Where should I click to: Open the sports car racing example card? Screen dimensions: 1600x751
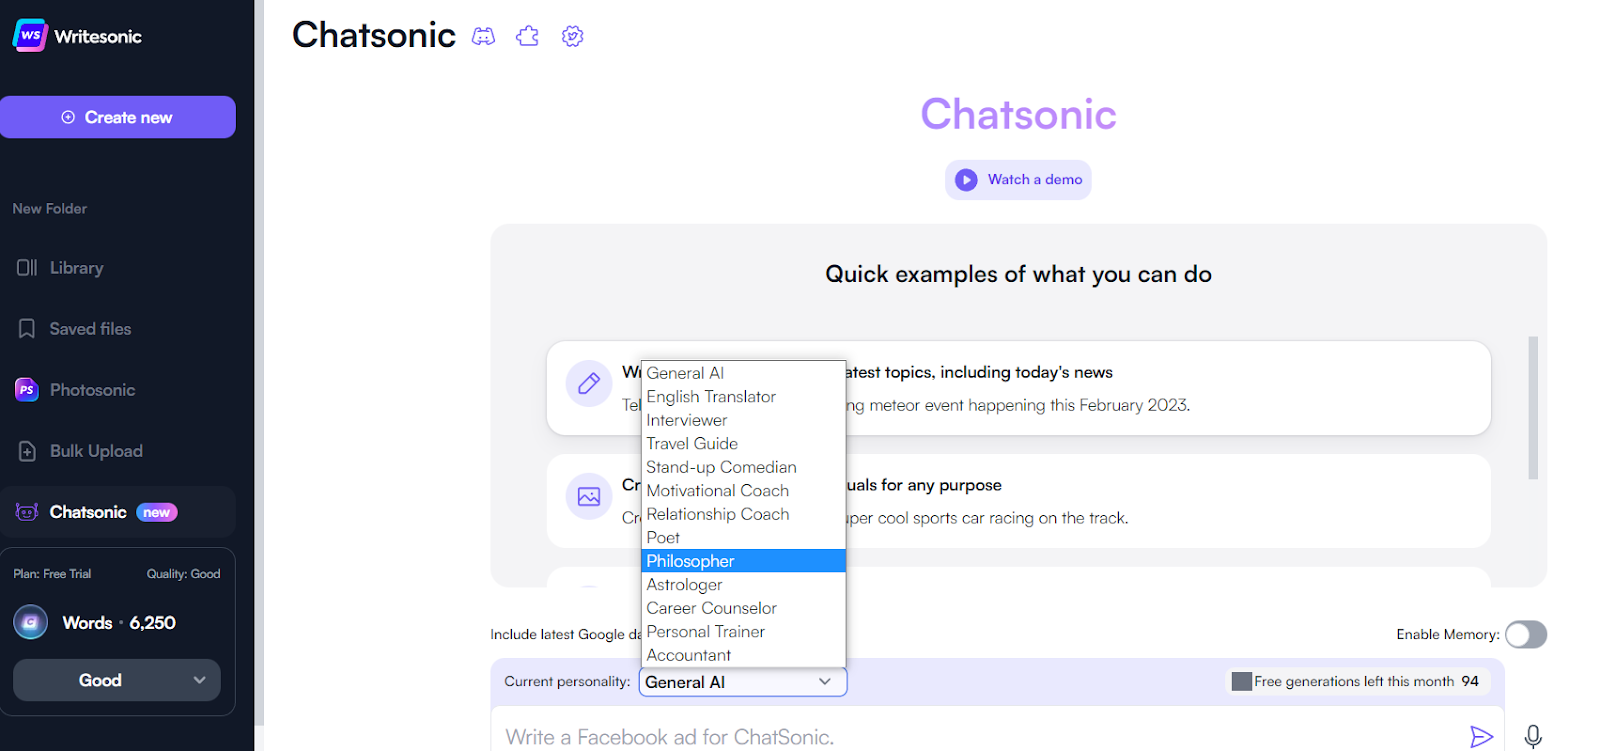pos(1018,501)
